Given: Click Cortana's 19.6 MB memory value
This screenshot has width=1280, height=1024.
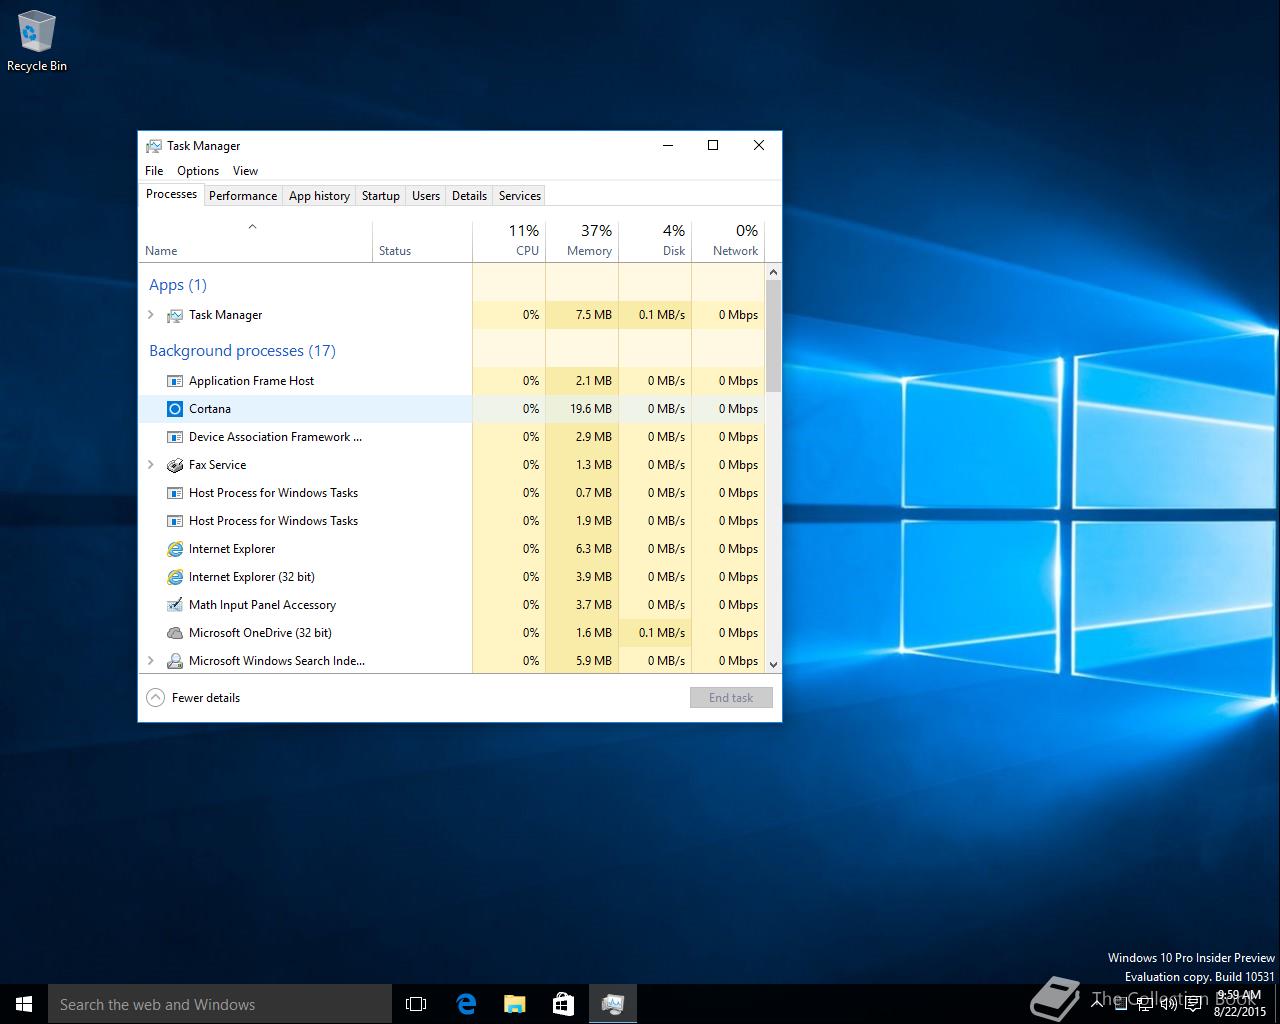Looking at the screenshot, I should pos(591,409).
